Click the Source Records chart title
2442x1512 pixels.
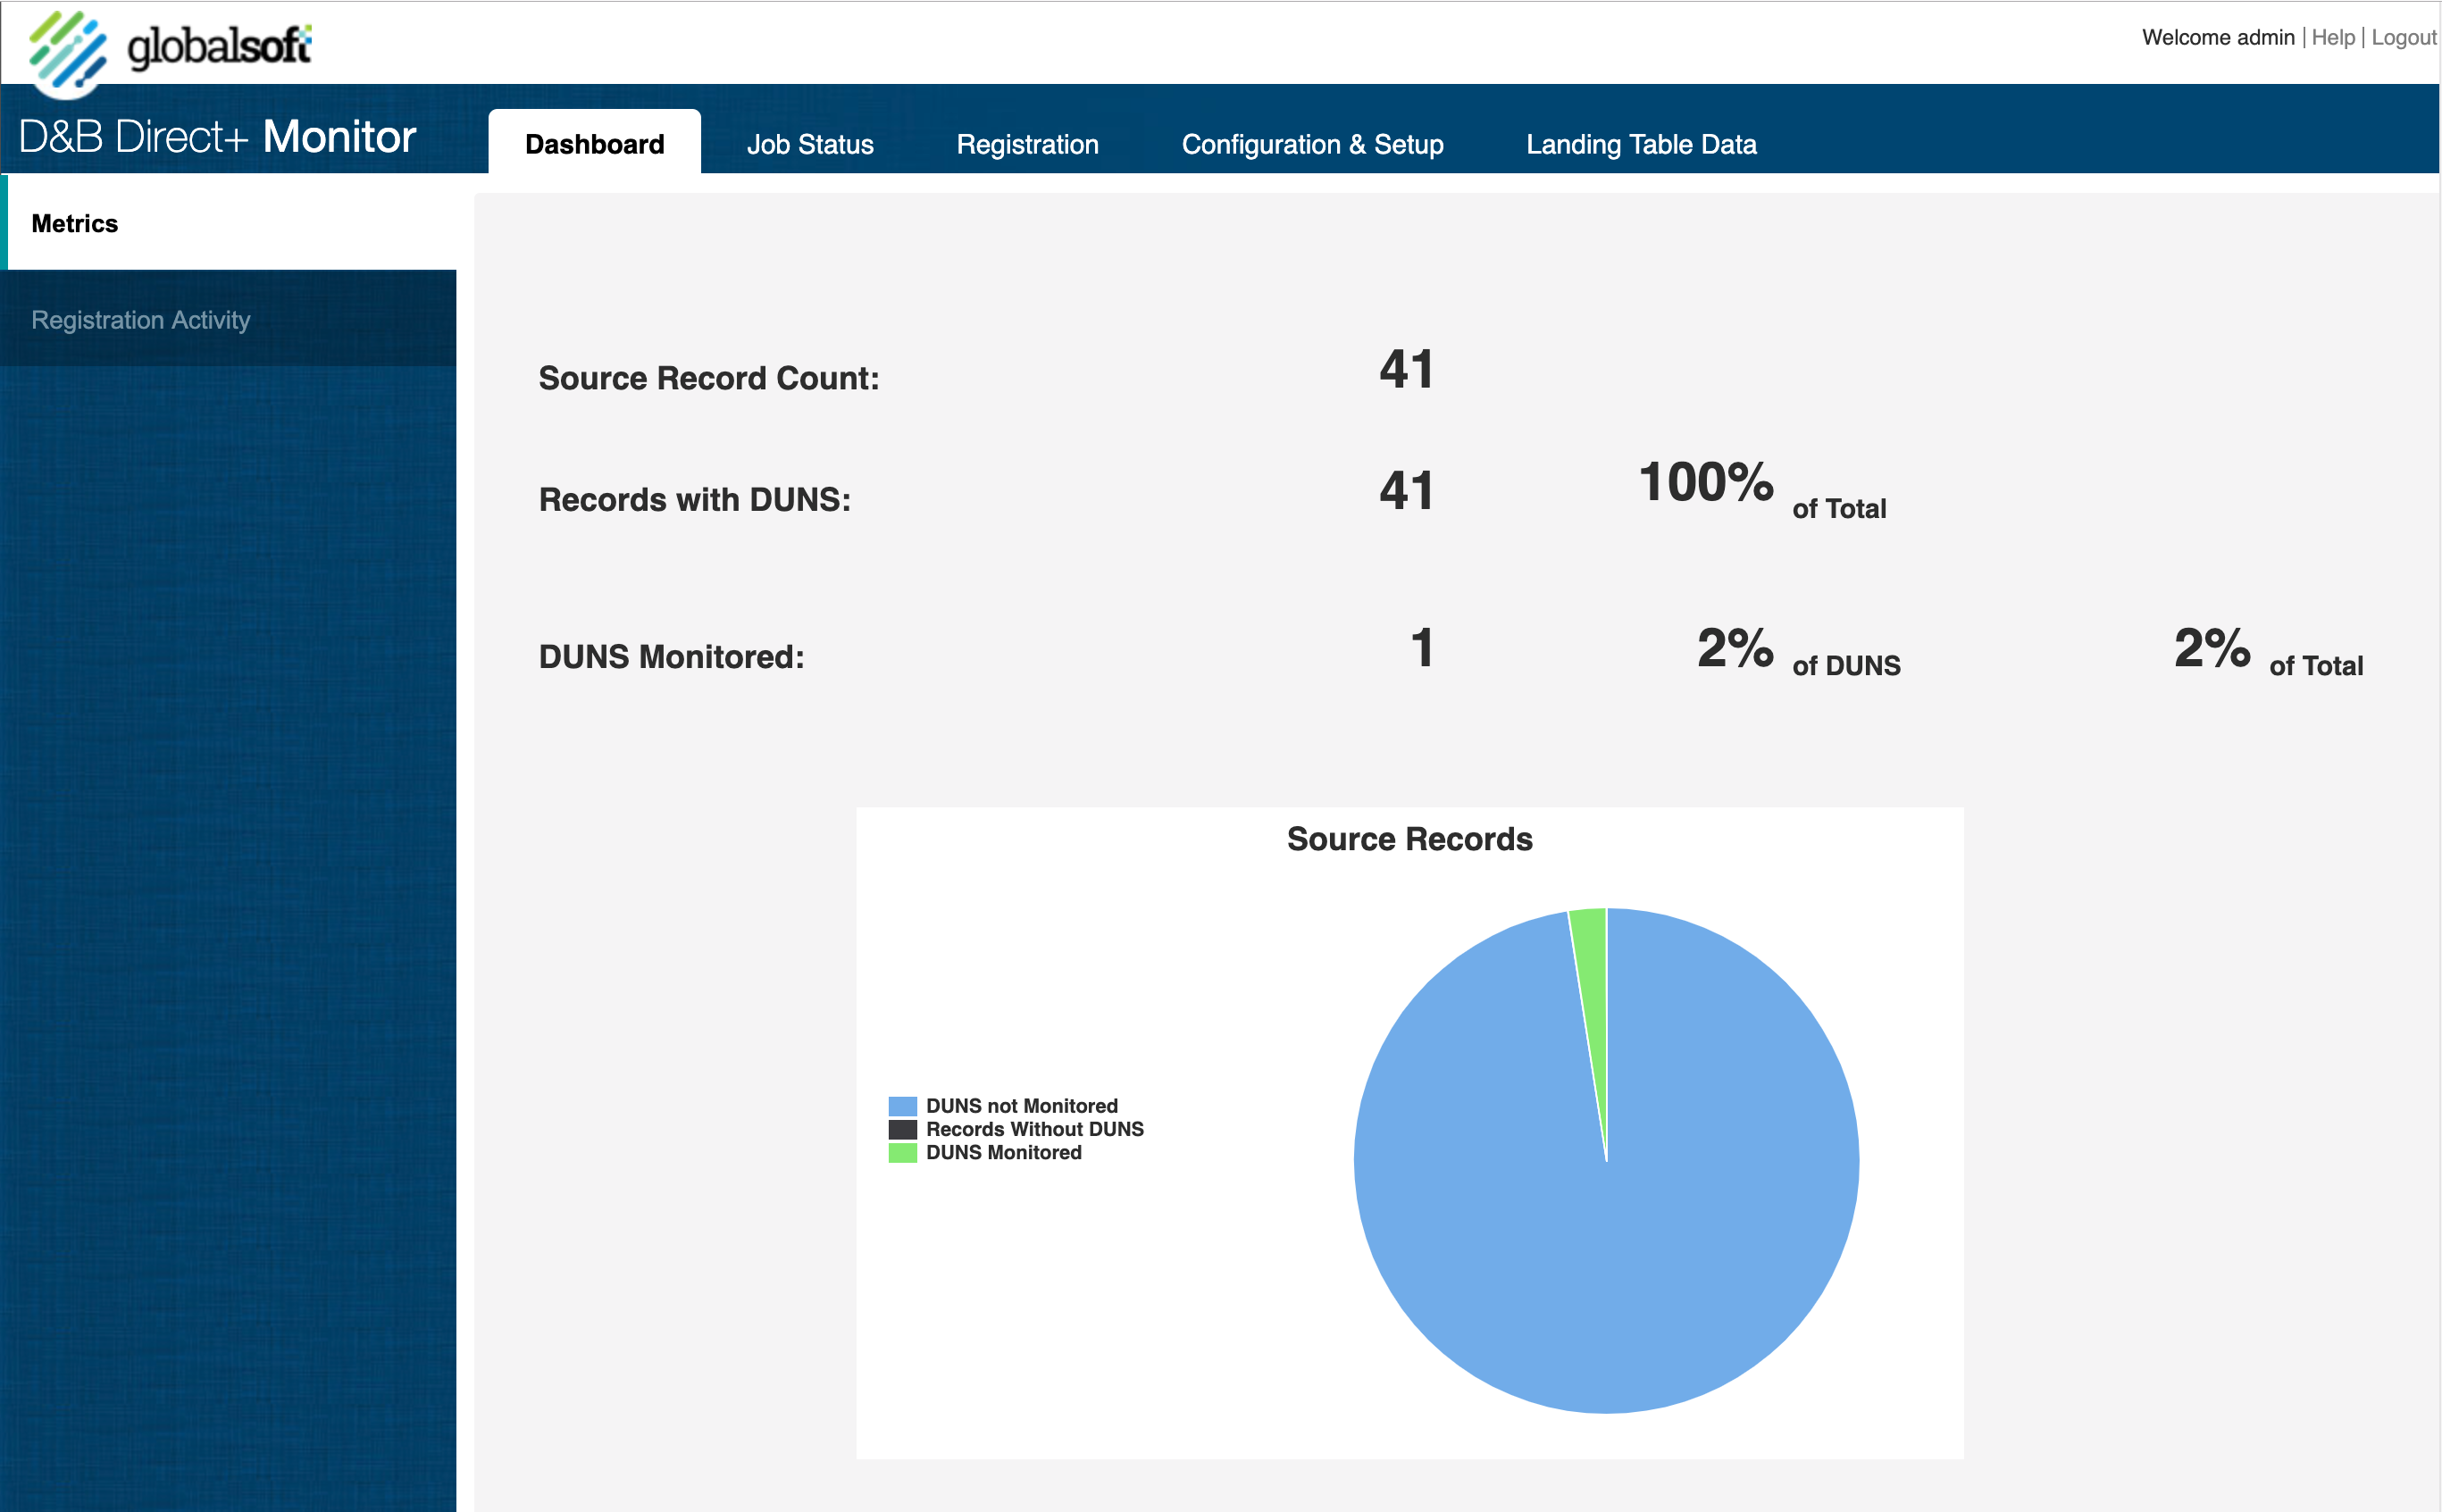tap(1409, 839)
